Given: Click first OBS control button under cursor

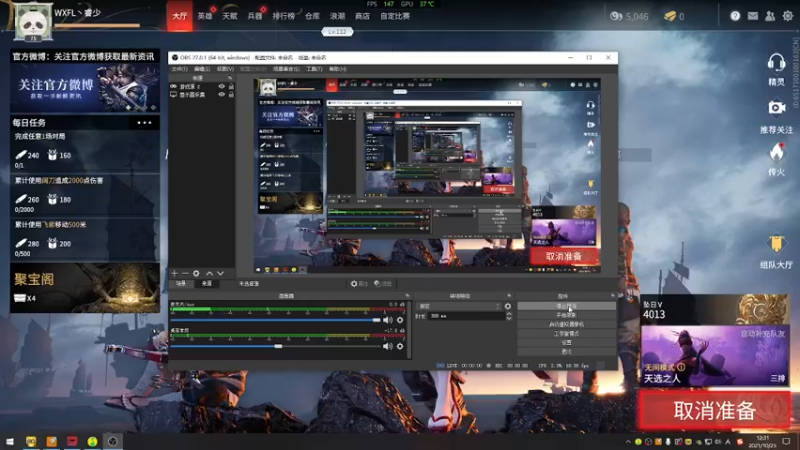Looking at the screenshot, I should (566, 306).
